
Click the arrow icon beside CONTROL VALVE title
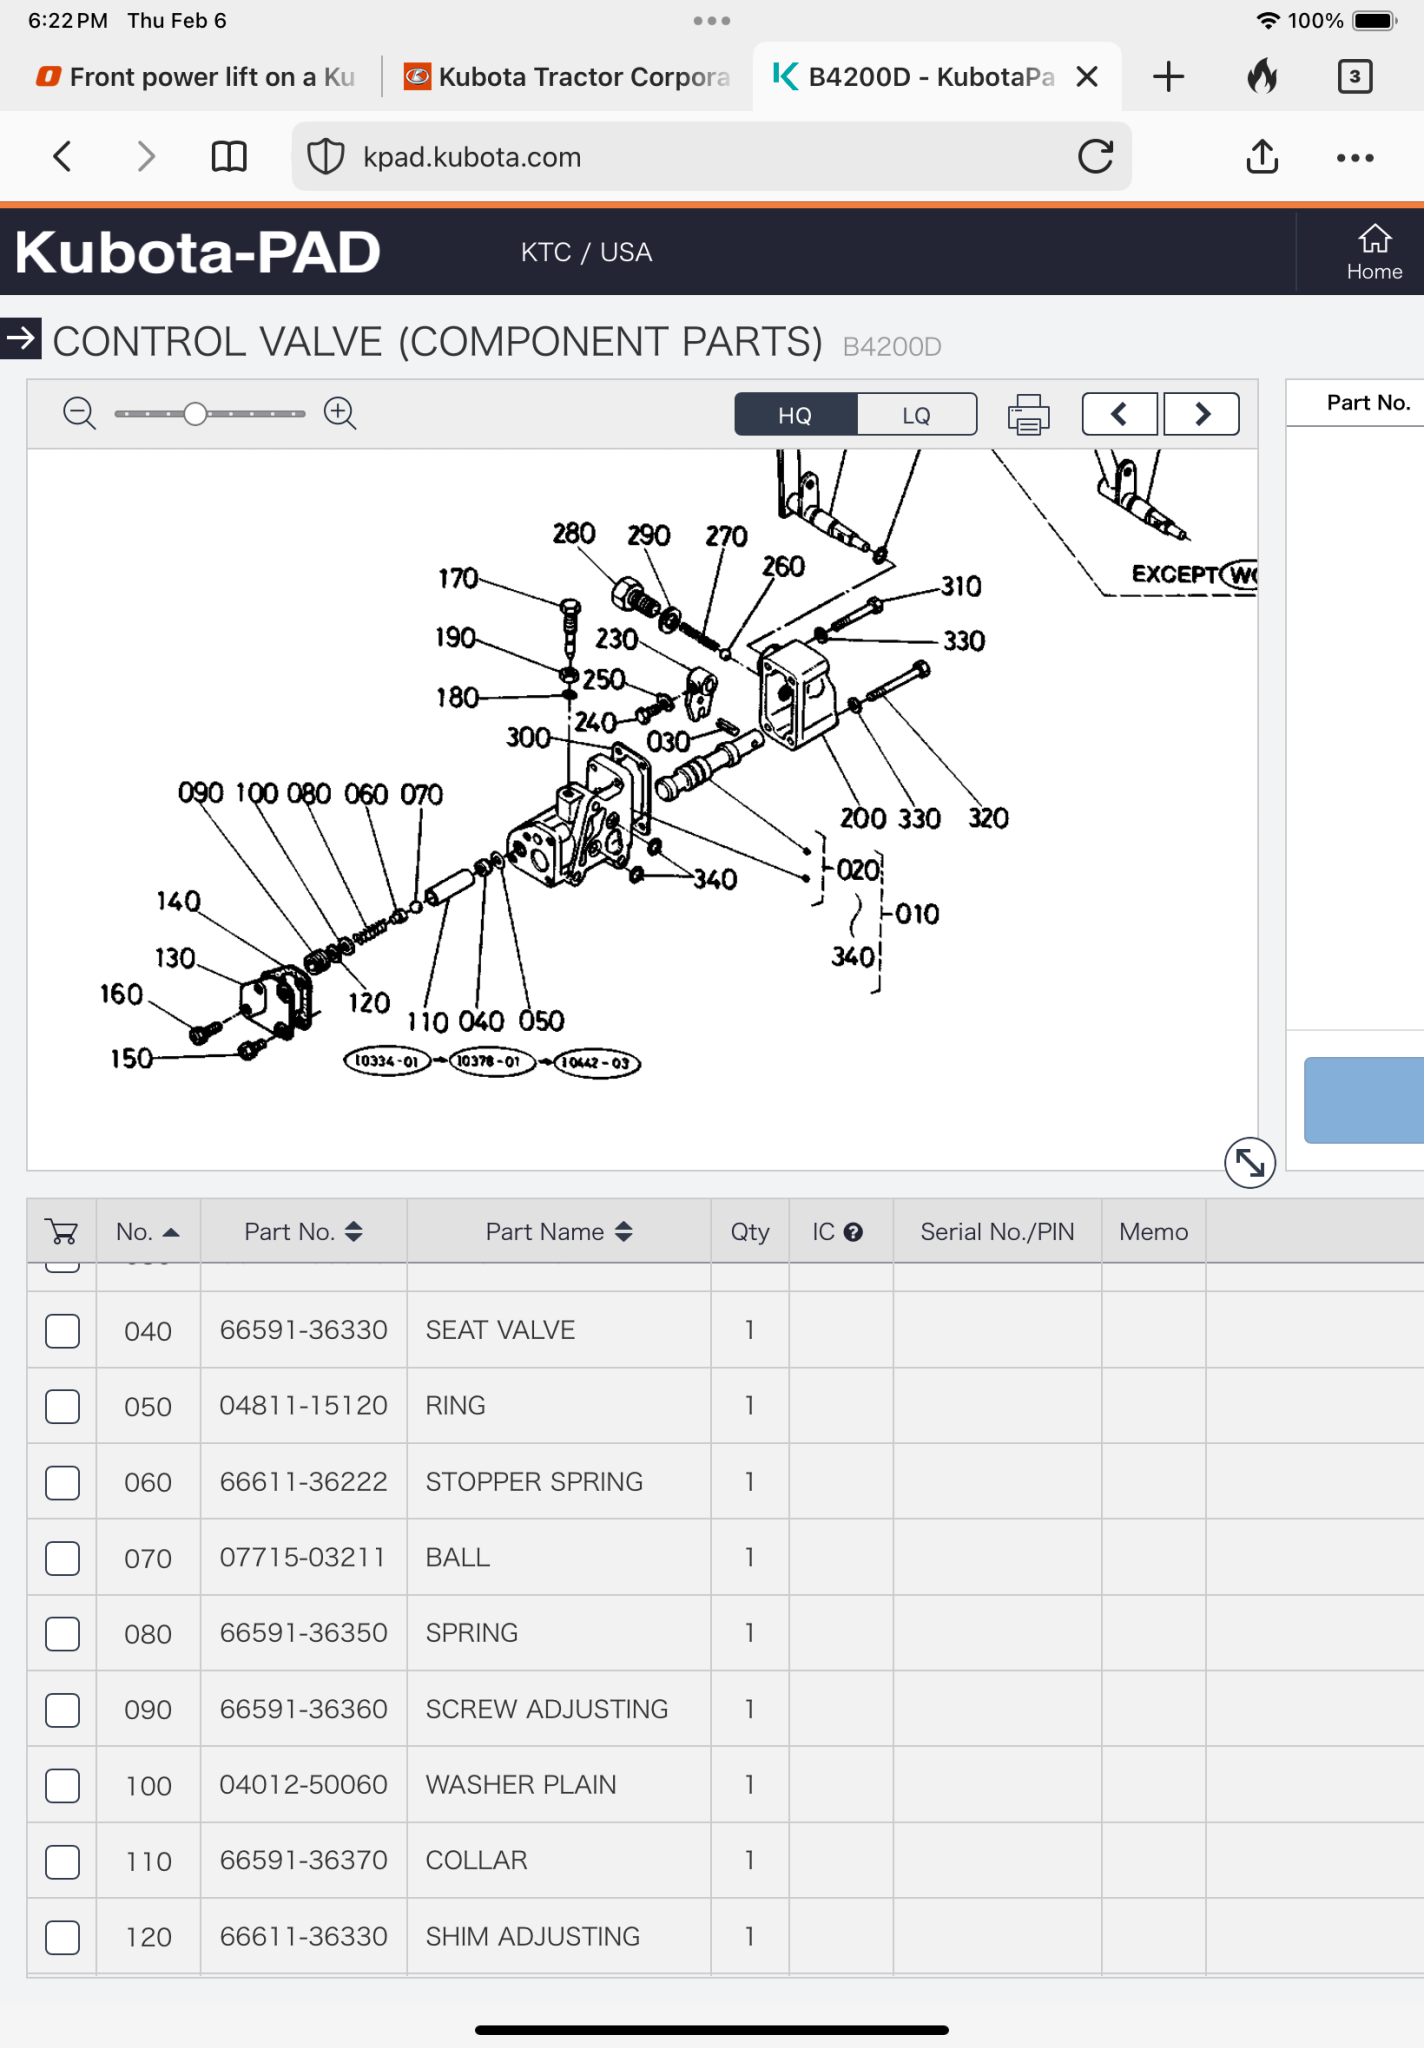pyautogui.click(x=20, y=338)
